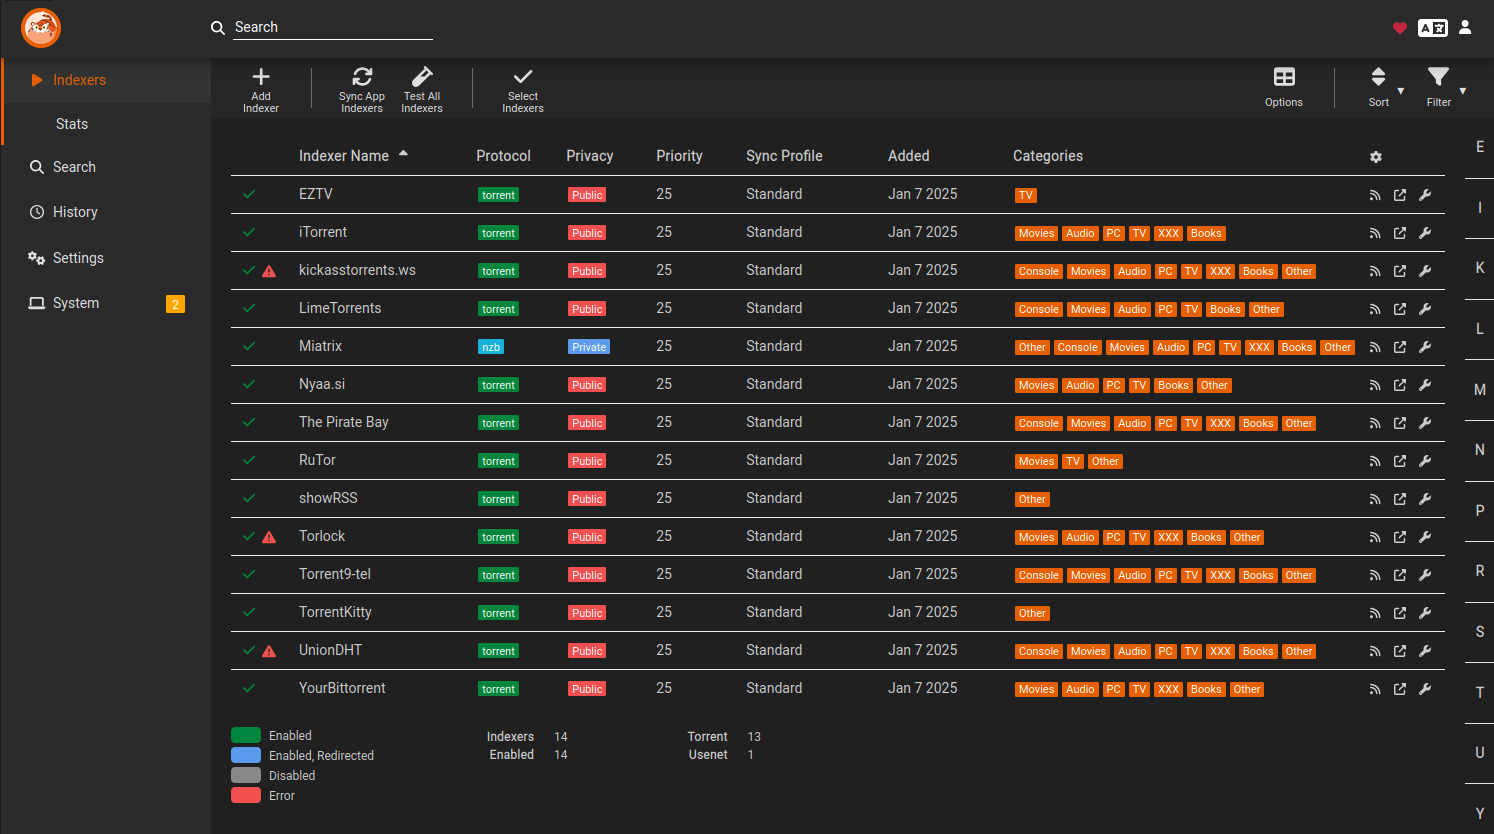Image resolution: width=1494 pixels, height=834 pixels.
Task: Open History in the sidebar
Action: click(x=106, y=212)
